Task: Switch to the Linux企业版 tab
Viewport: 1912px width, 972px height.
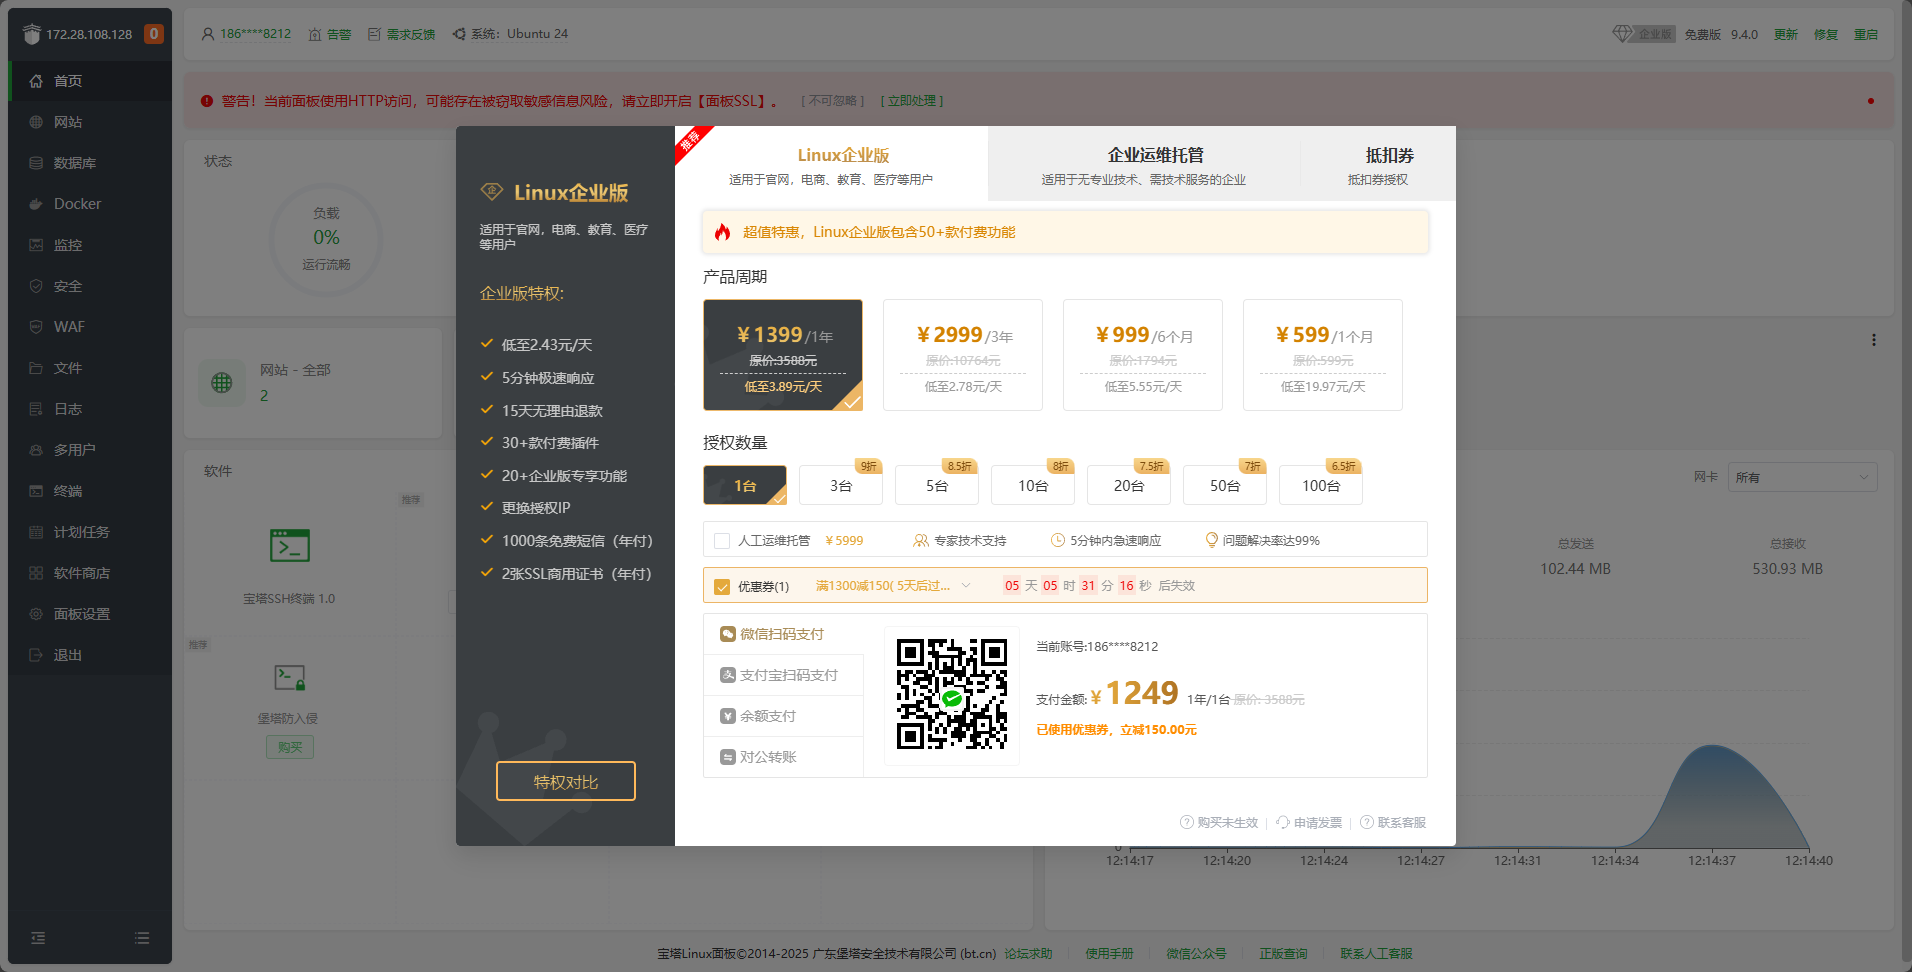Action: (831, 164)
